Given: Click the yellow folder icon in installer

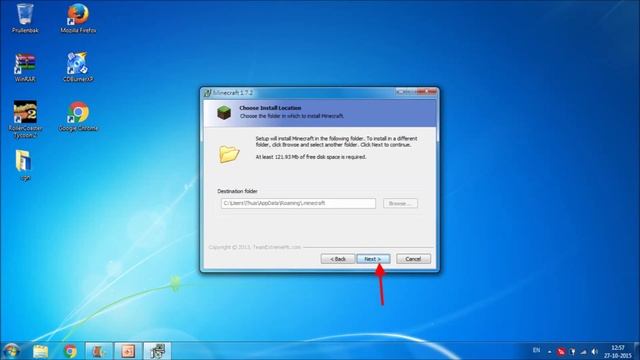Looking at the screenshot, I should pos(229,154).
